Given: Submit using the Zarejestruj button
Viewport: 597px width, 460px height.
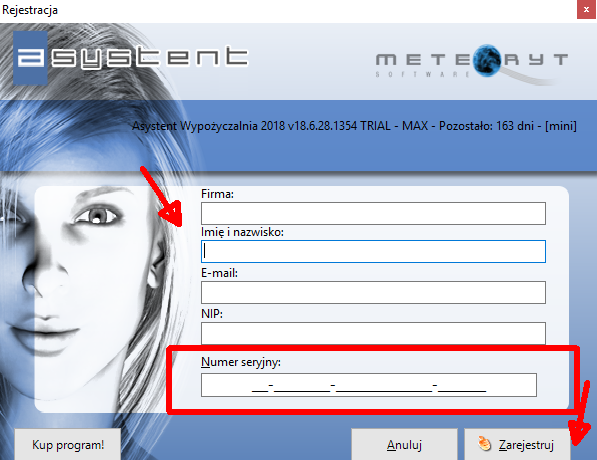Looking at the screenshot, I should coord(517,444).
